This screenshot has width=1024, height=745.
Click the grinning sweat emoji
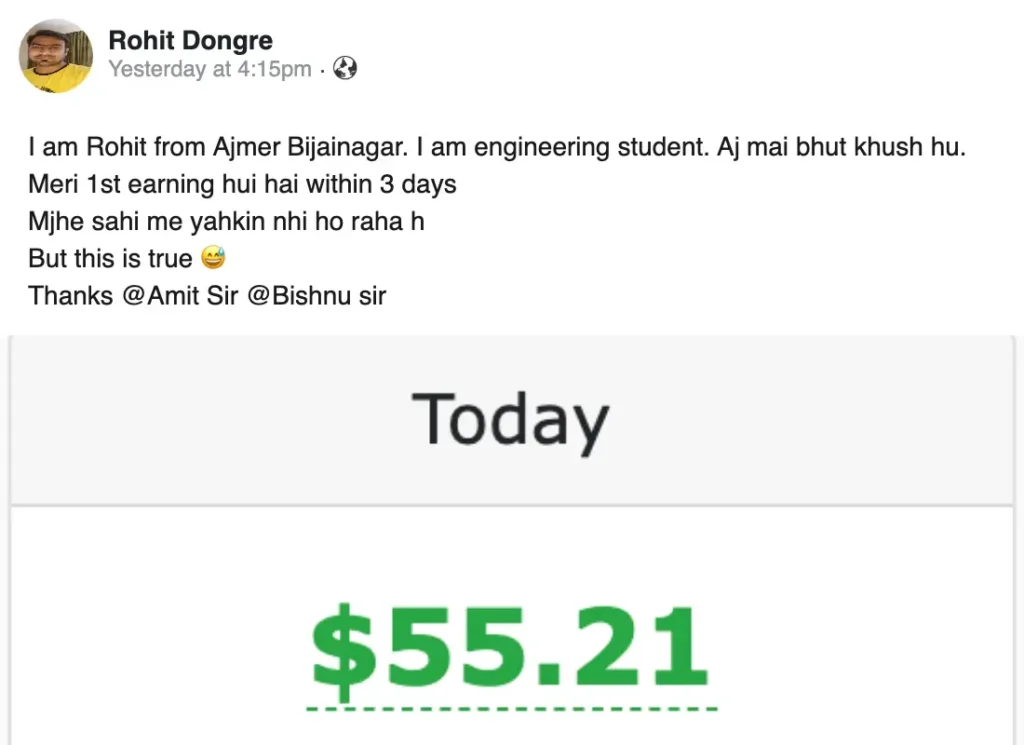point(212,259)
